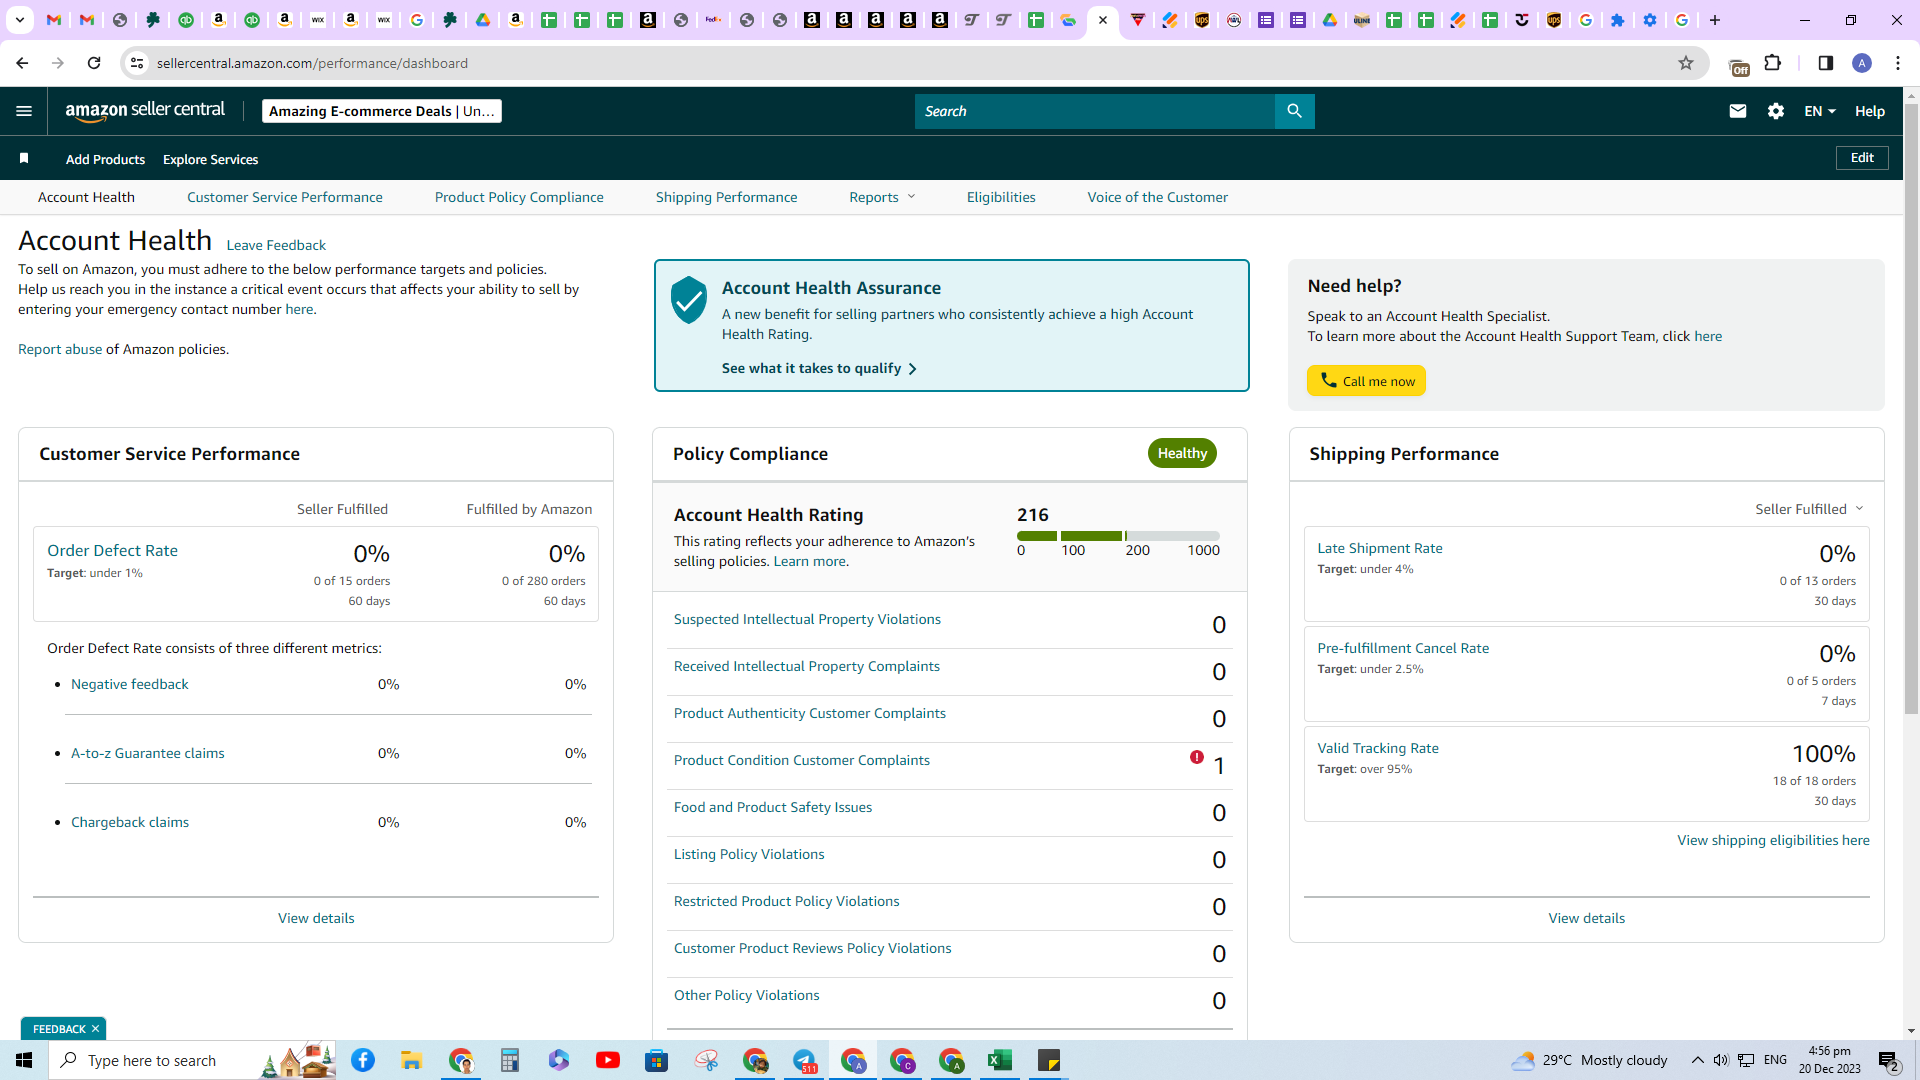View site information icon in address bar
Image resolution: width=1920 pixels, height=1080 pixels.
[x=137, y=63]
